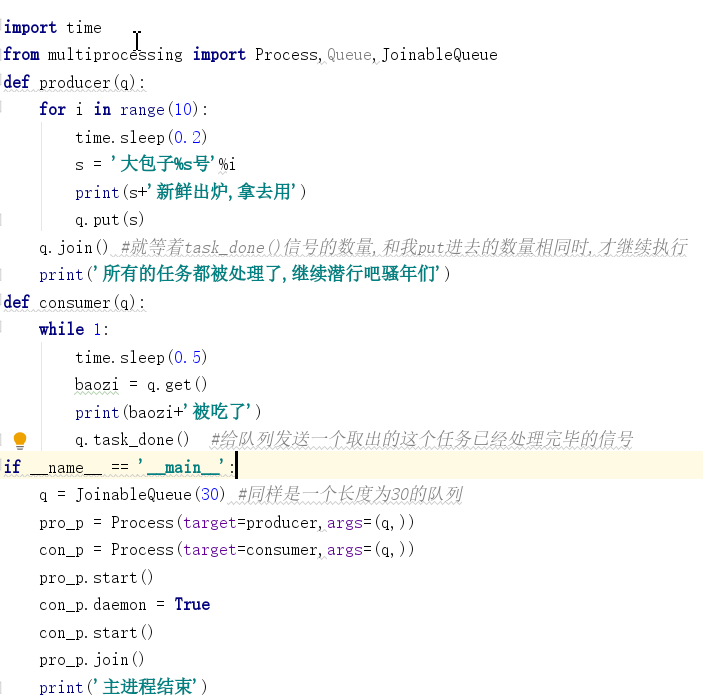Click the 'JoinableQueue(30)' constructor call
Image resolution: width=703 pixels, height=697 pixels.
pos(150,494)
